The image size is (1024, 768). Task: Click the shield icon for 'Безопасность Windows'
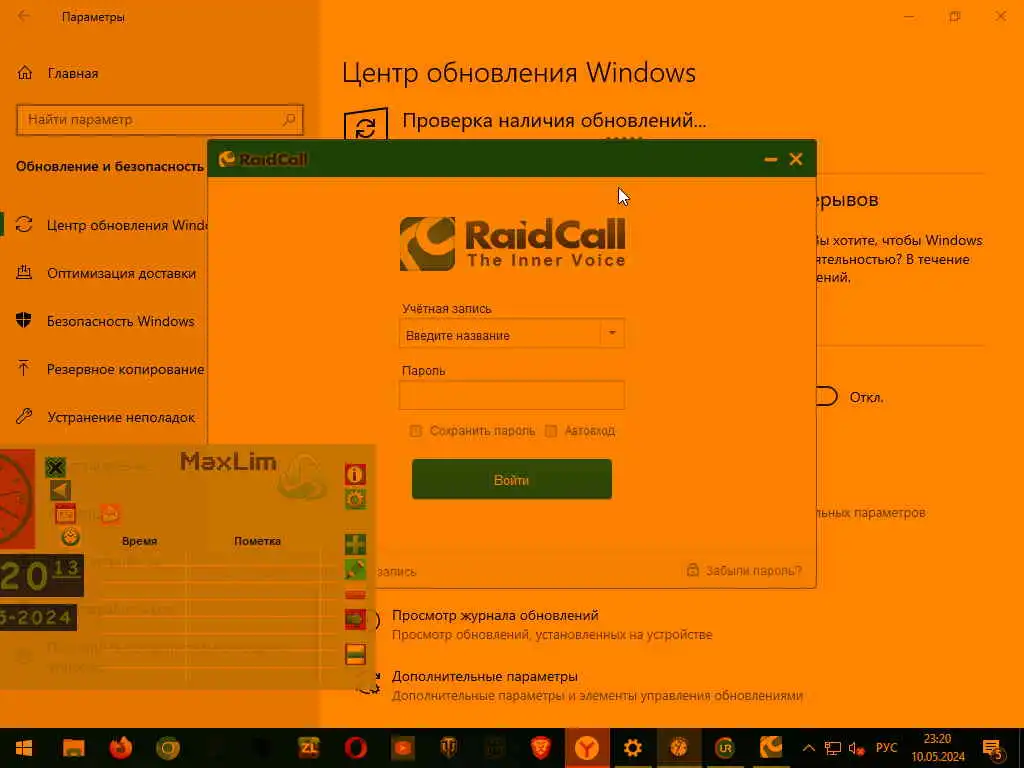24,320
